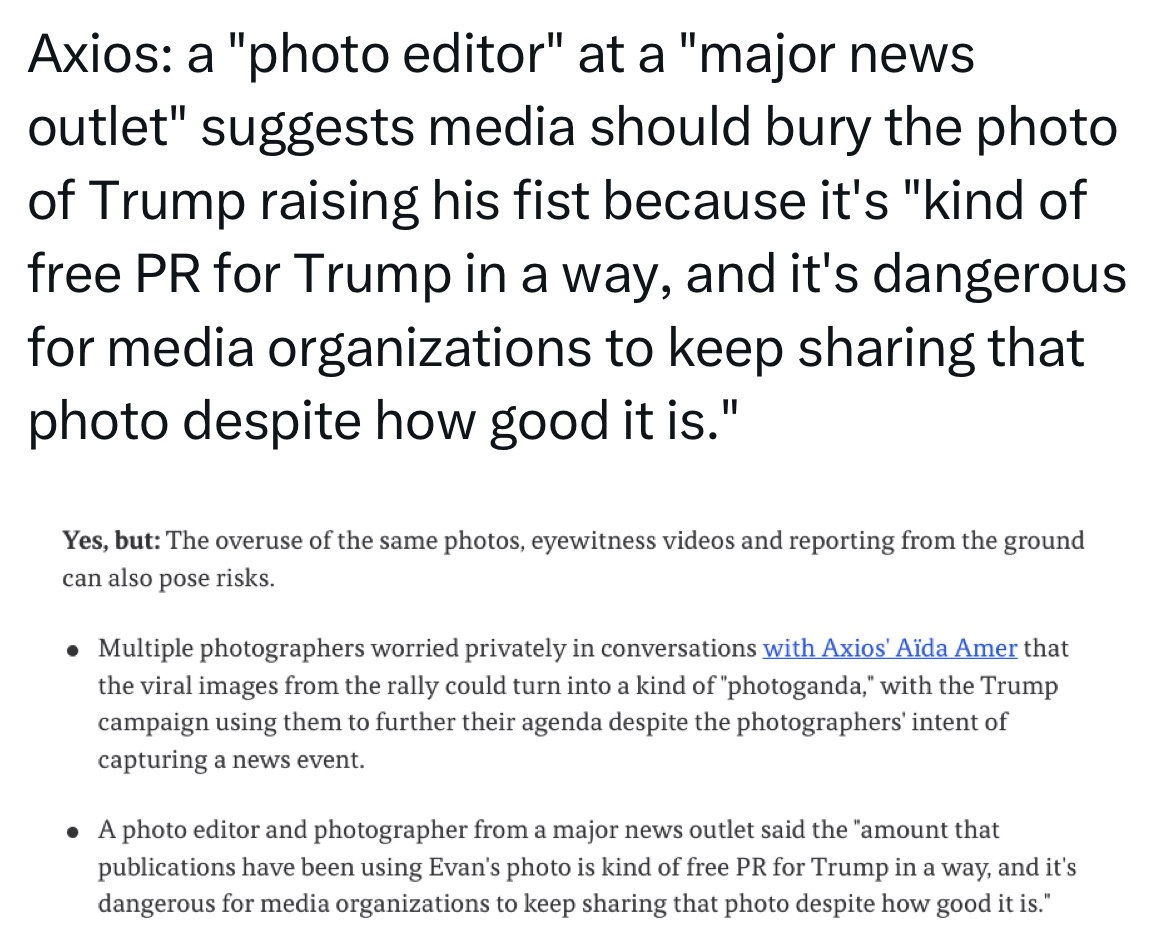Open the "with Axios' Aïda Amer" link
1170x934 pixels.
coord(889,648)
